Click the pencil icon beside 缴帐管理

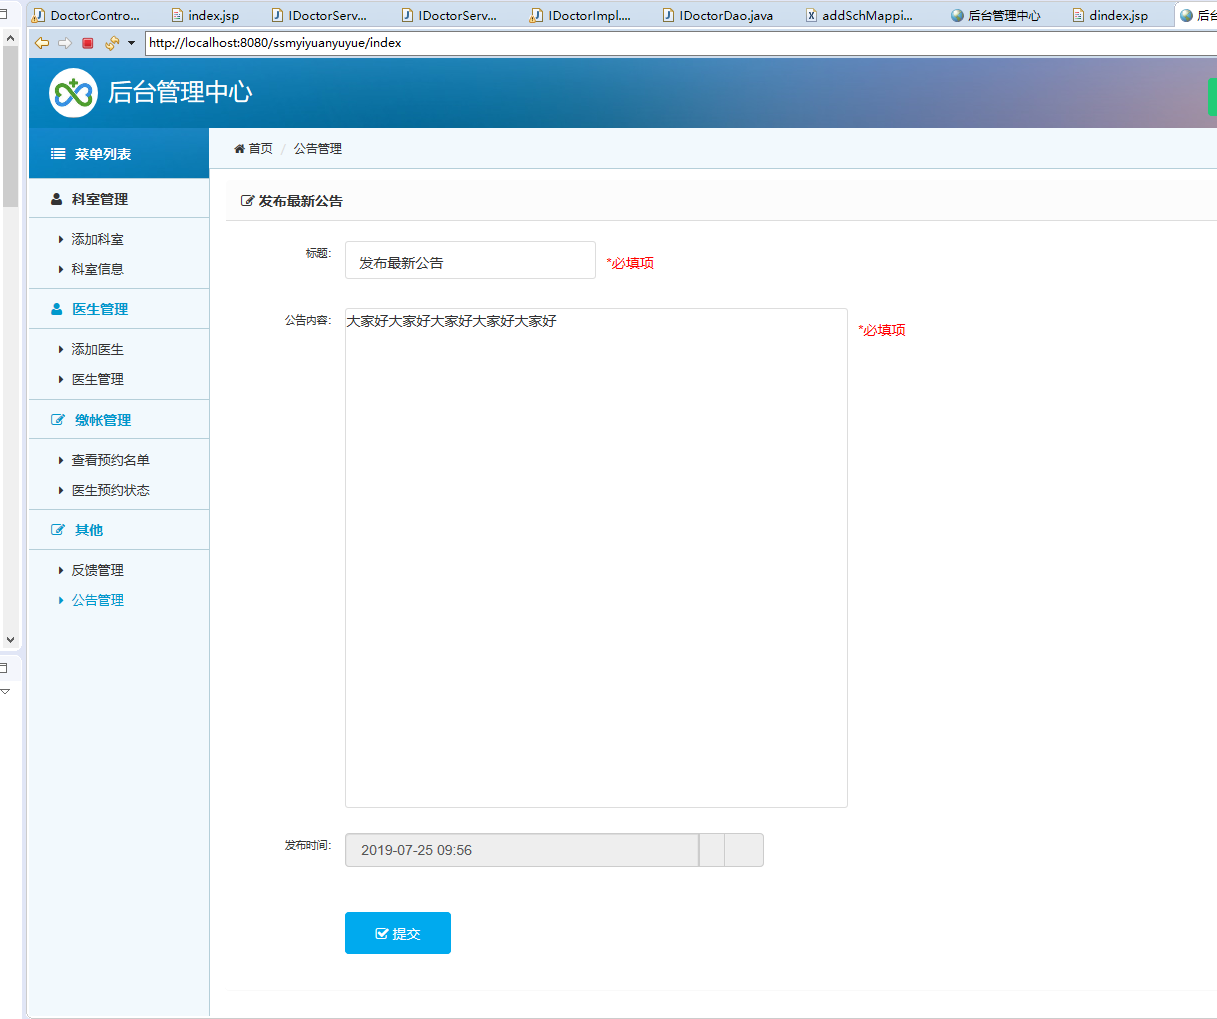pos(55,419)
